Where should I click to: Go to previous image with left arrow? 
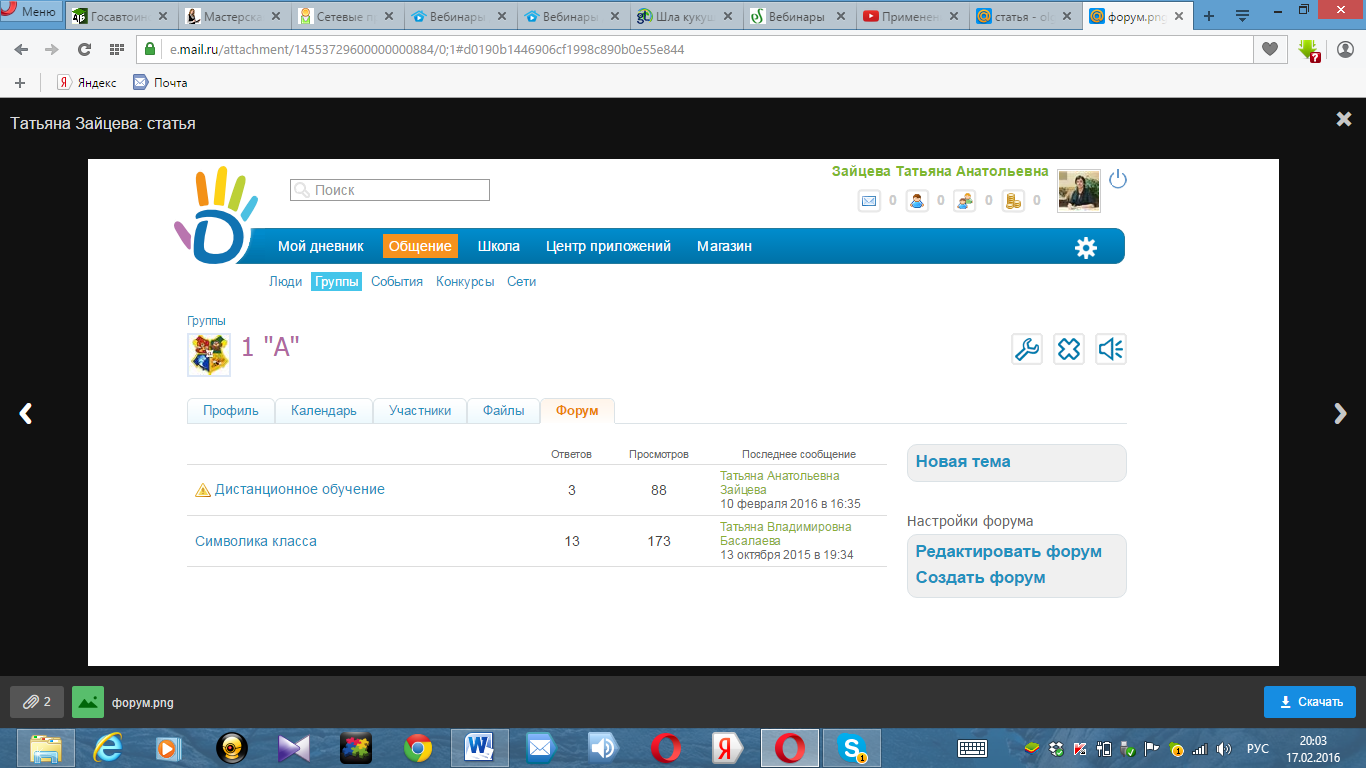point(26,414)
